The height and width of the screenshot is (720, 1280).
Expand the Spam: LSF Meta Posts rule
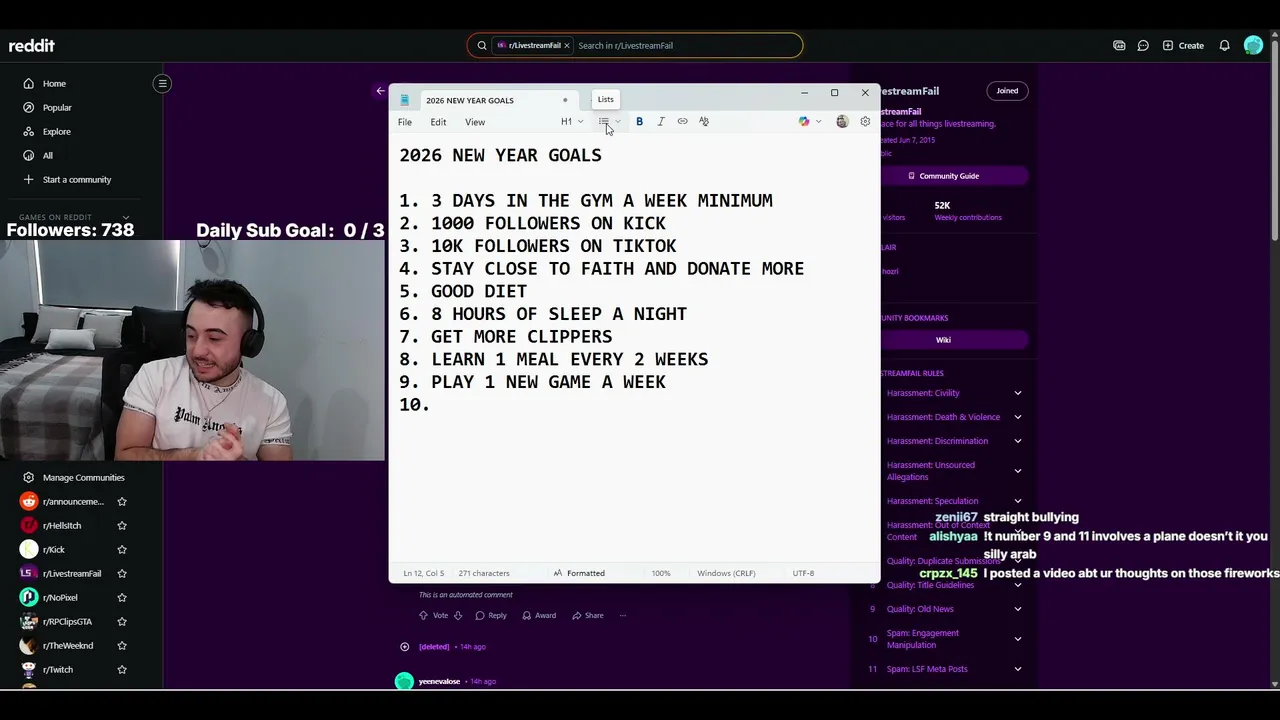1018,669
